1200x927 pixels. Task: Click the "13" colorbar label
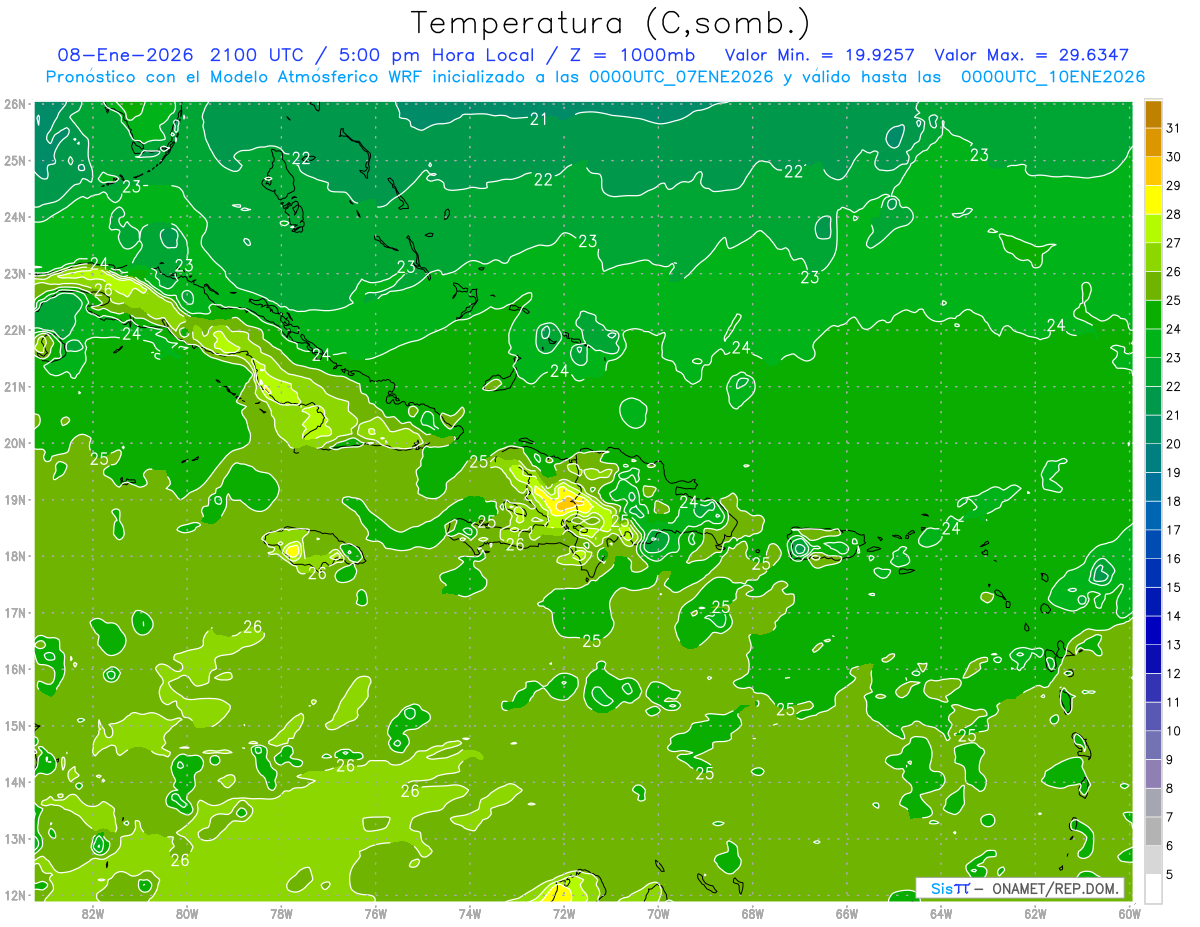(1174, 644)
